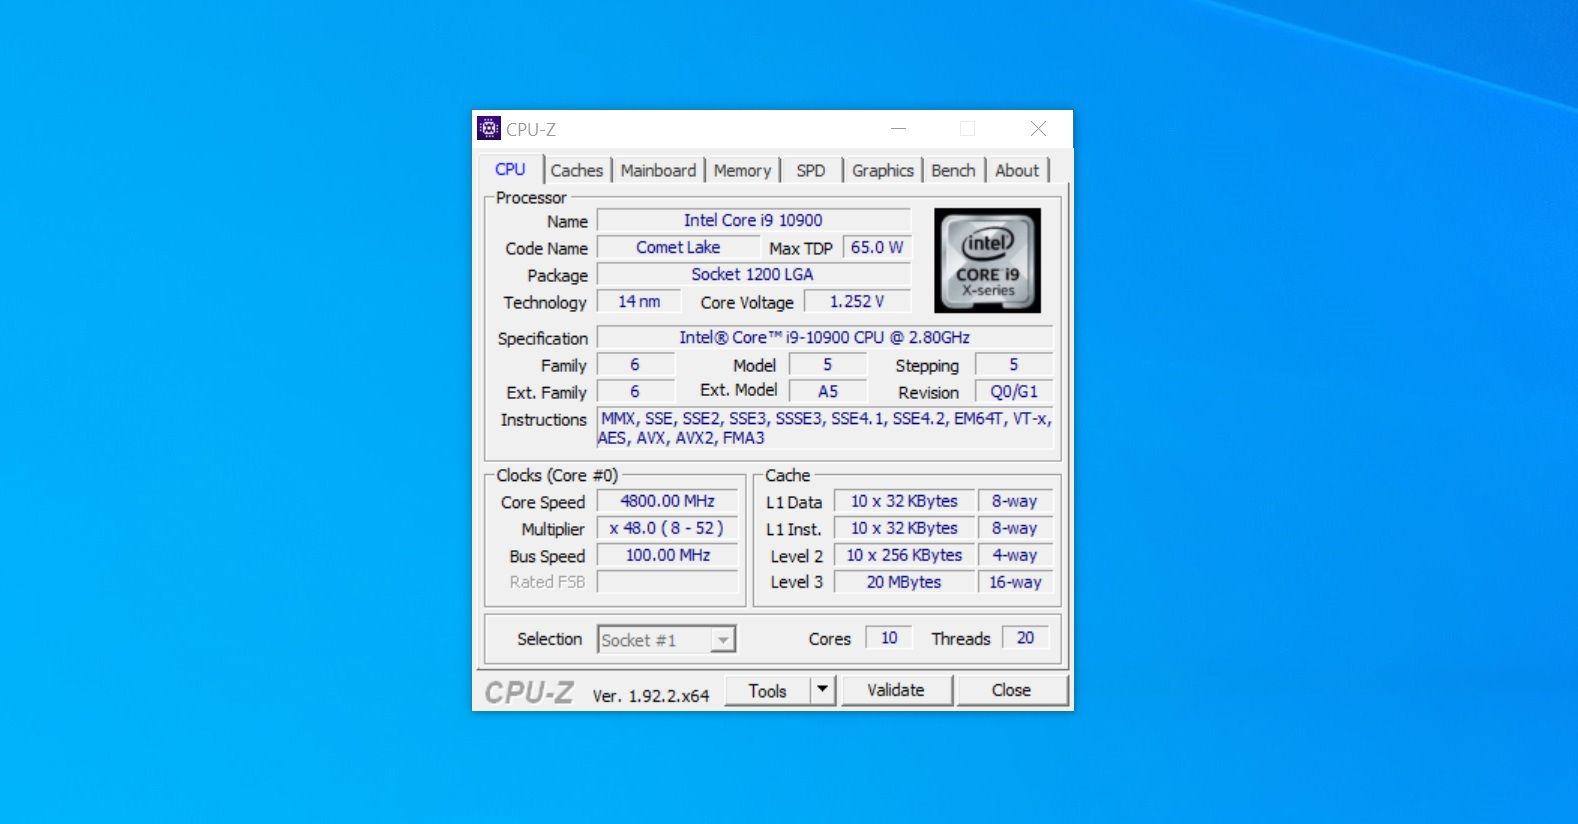Click the 65.0 W Max TDP value

click(x=877, y=247)
